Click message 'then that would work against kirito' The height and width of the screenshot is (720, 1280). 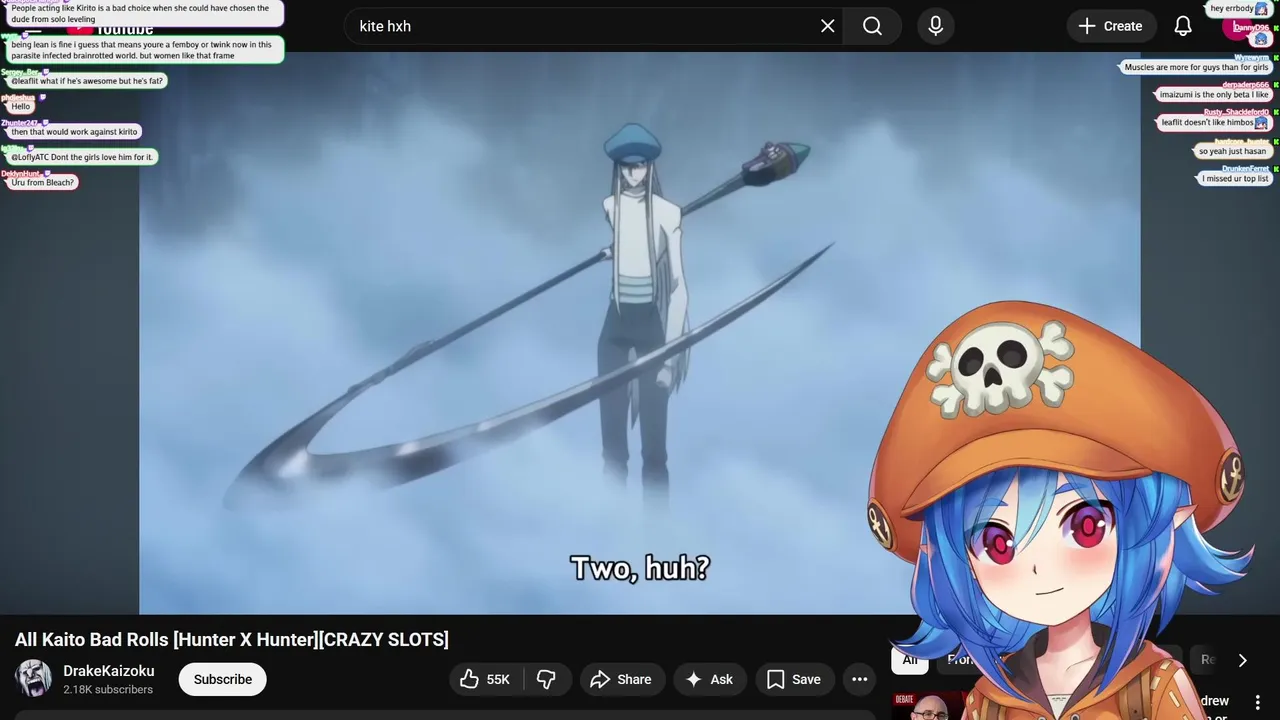pos(75,132)
